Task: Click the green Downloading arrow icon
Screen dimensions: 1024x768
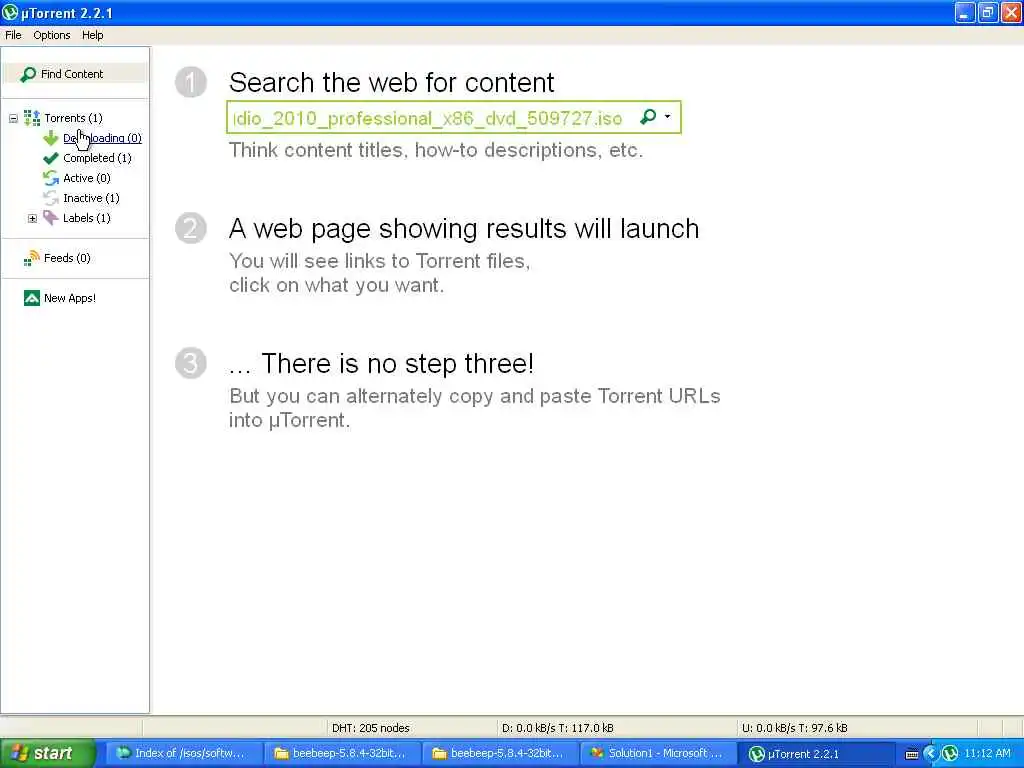Action: pos(50,138)
